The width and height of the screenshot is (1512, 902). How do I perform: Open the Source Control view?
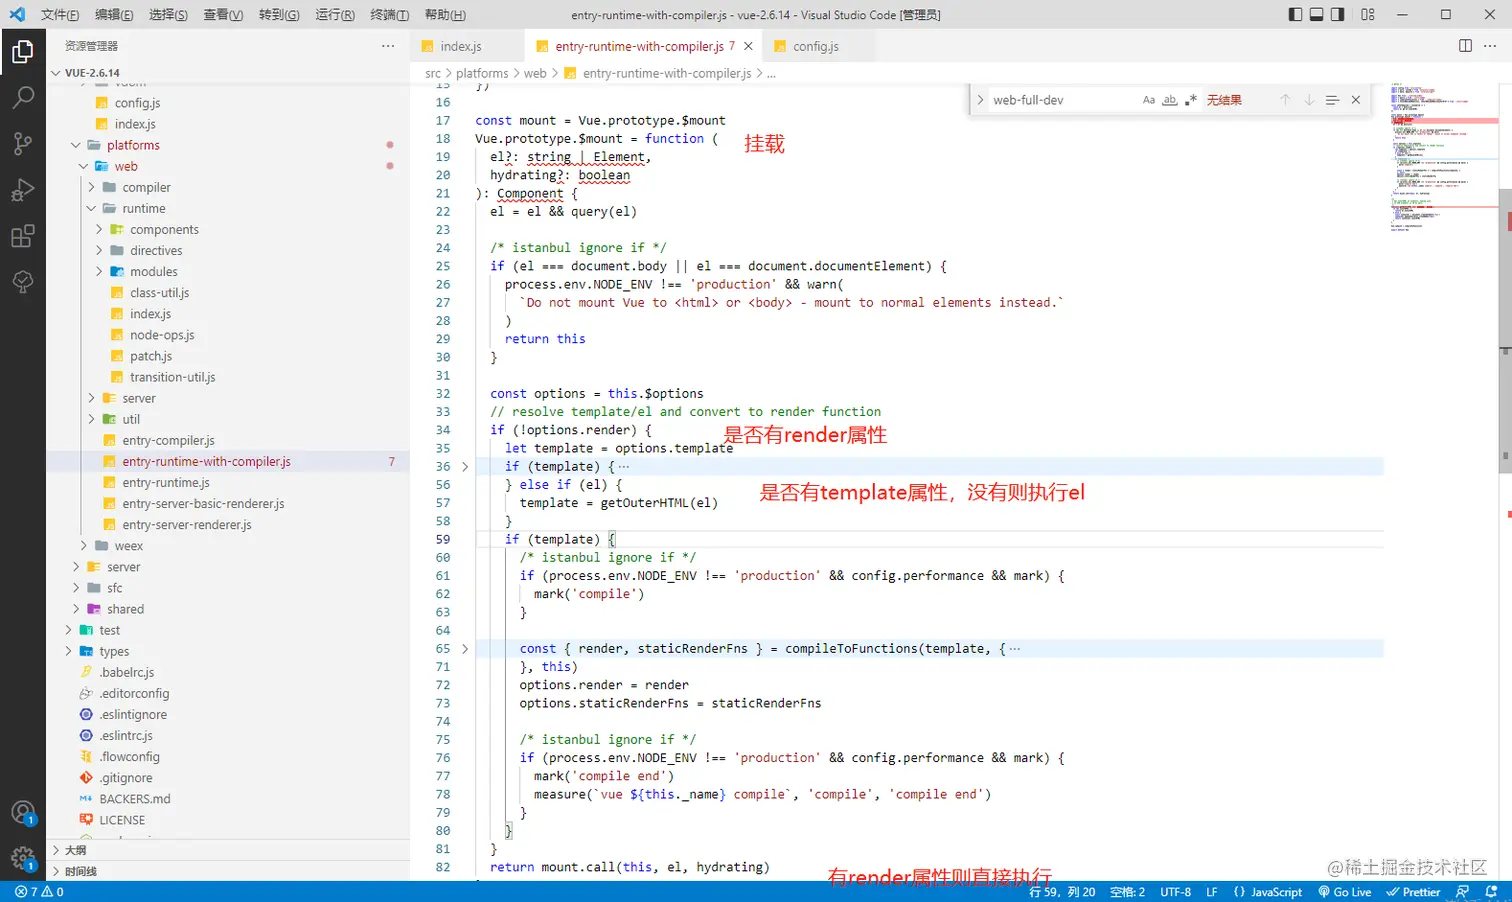coord(22,144)
